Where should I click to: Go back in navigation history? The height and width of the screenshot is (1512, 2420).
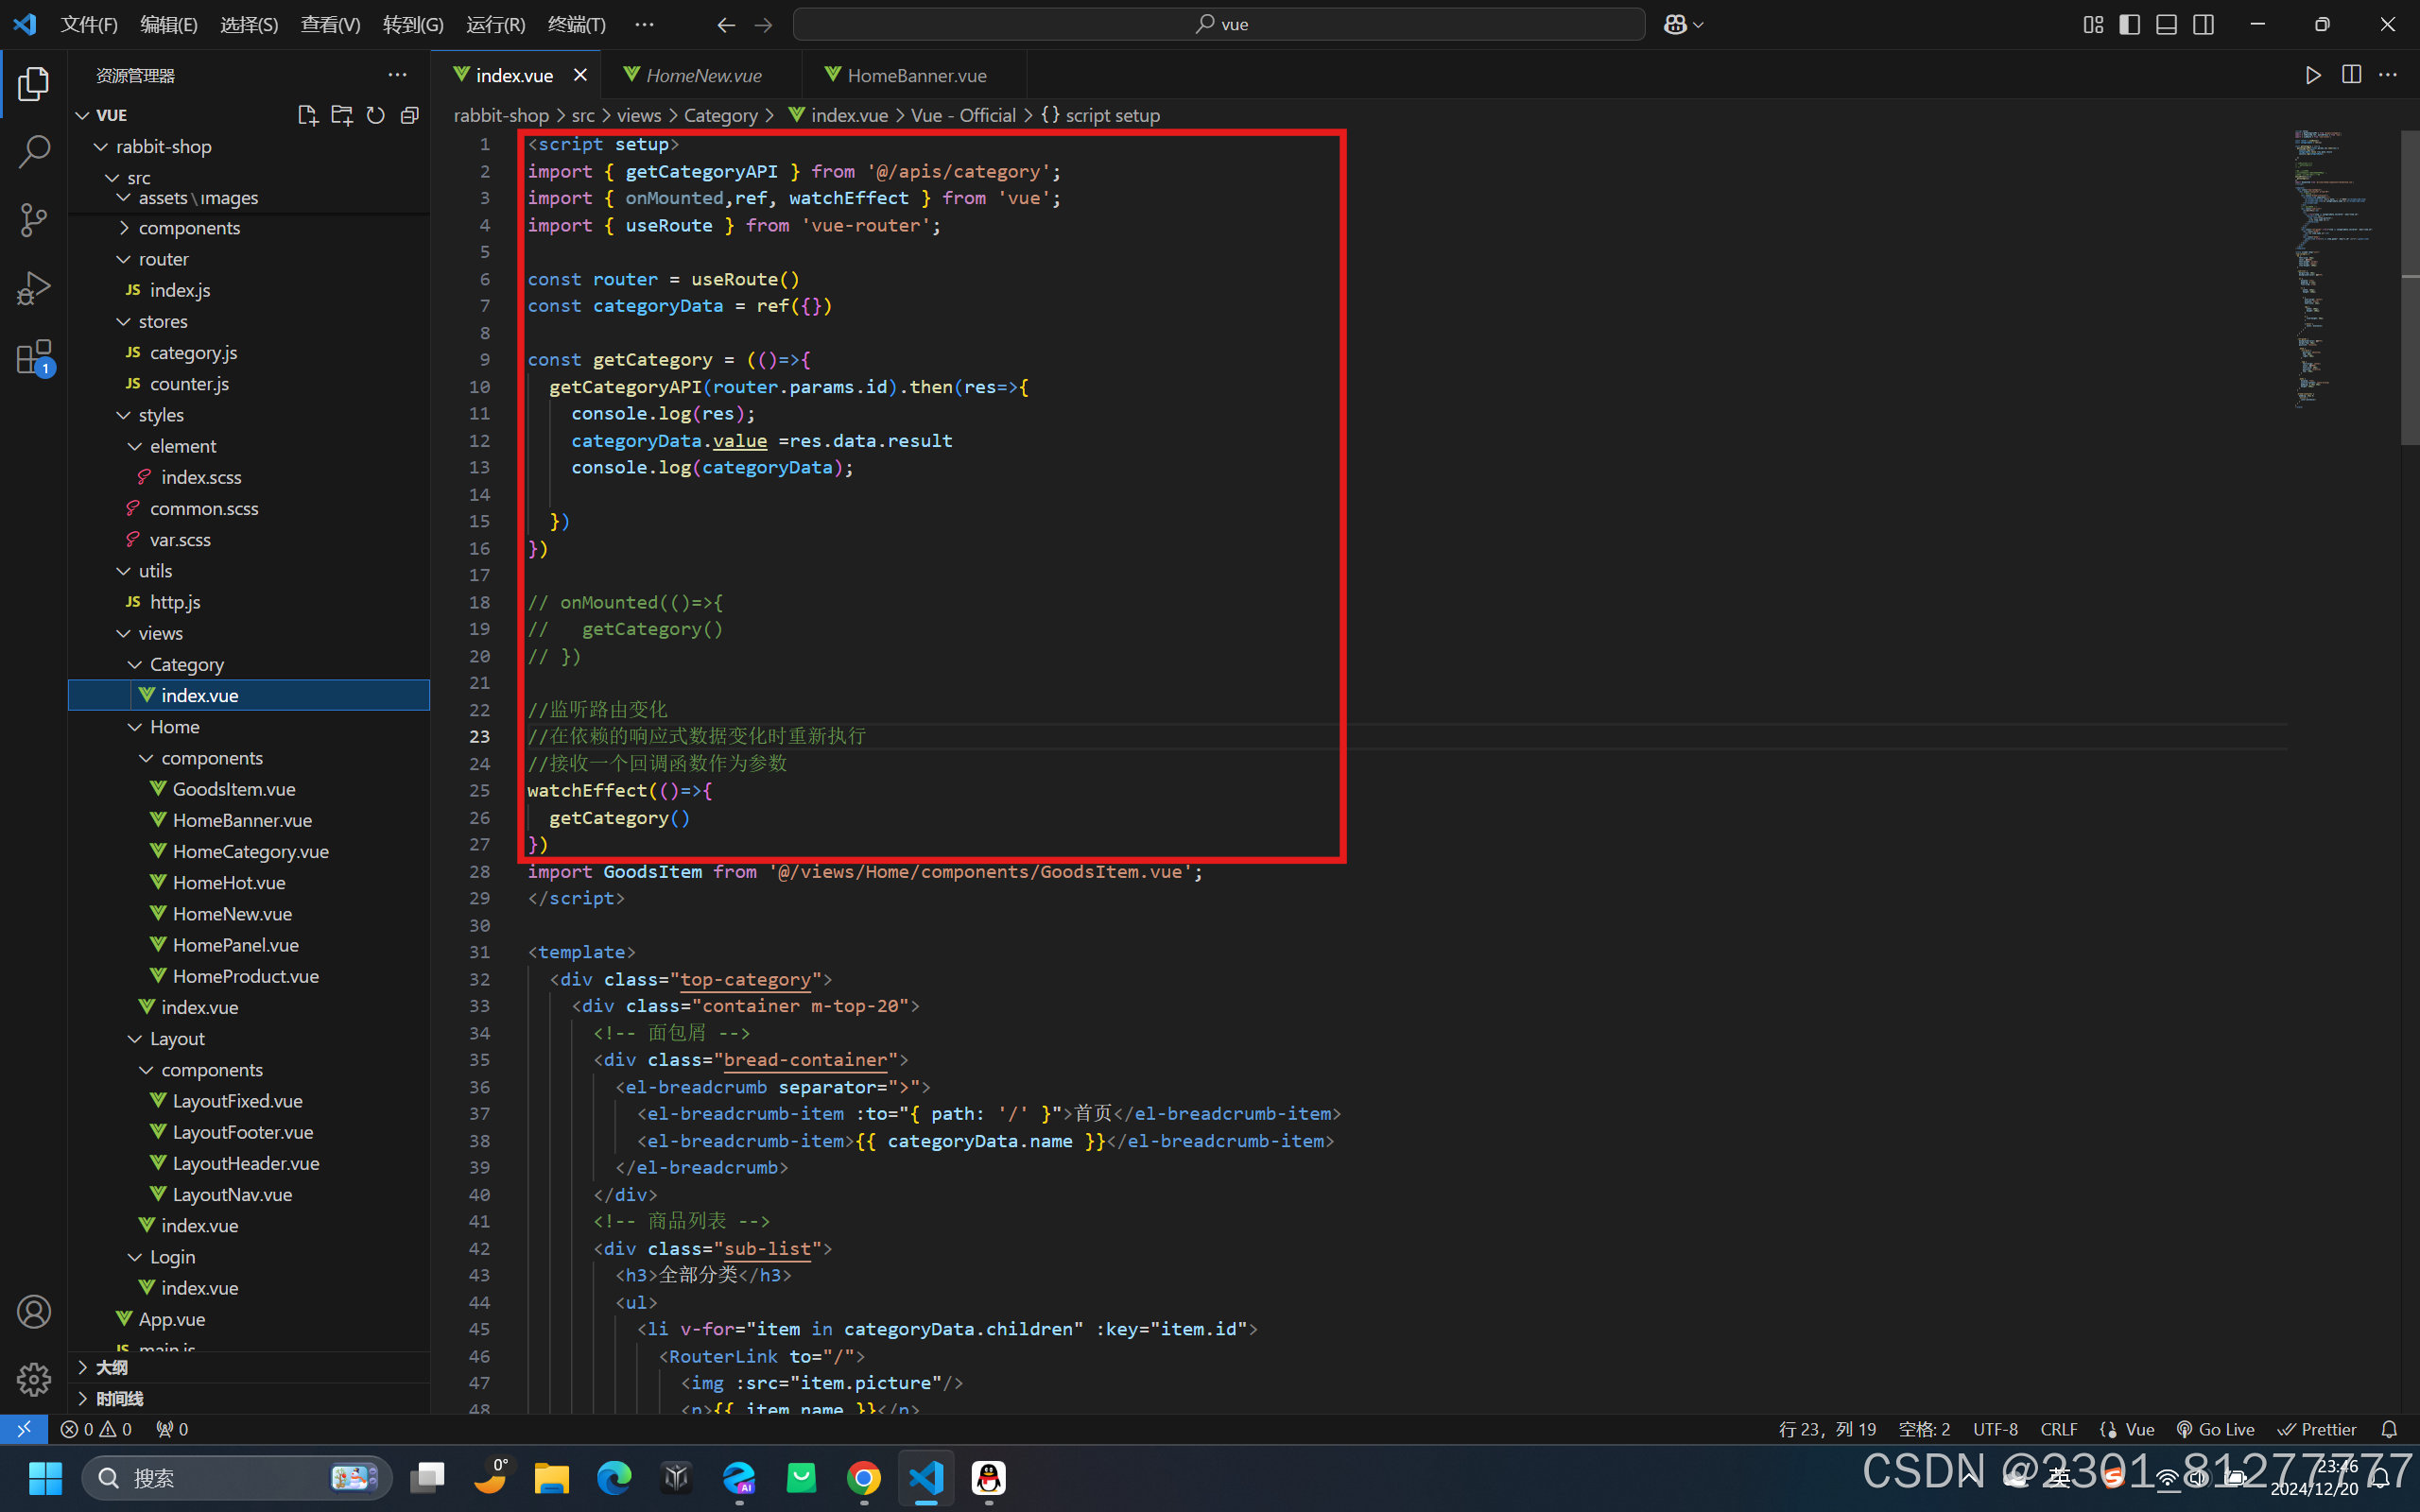(x=726, y=24)
